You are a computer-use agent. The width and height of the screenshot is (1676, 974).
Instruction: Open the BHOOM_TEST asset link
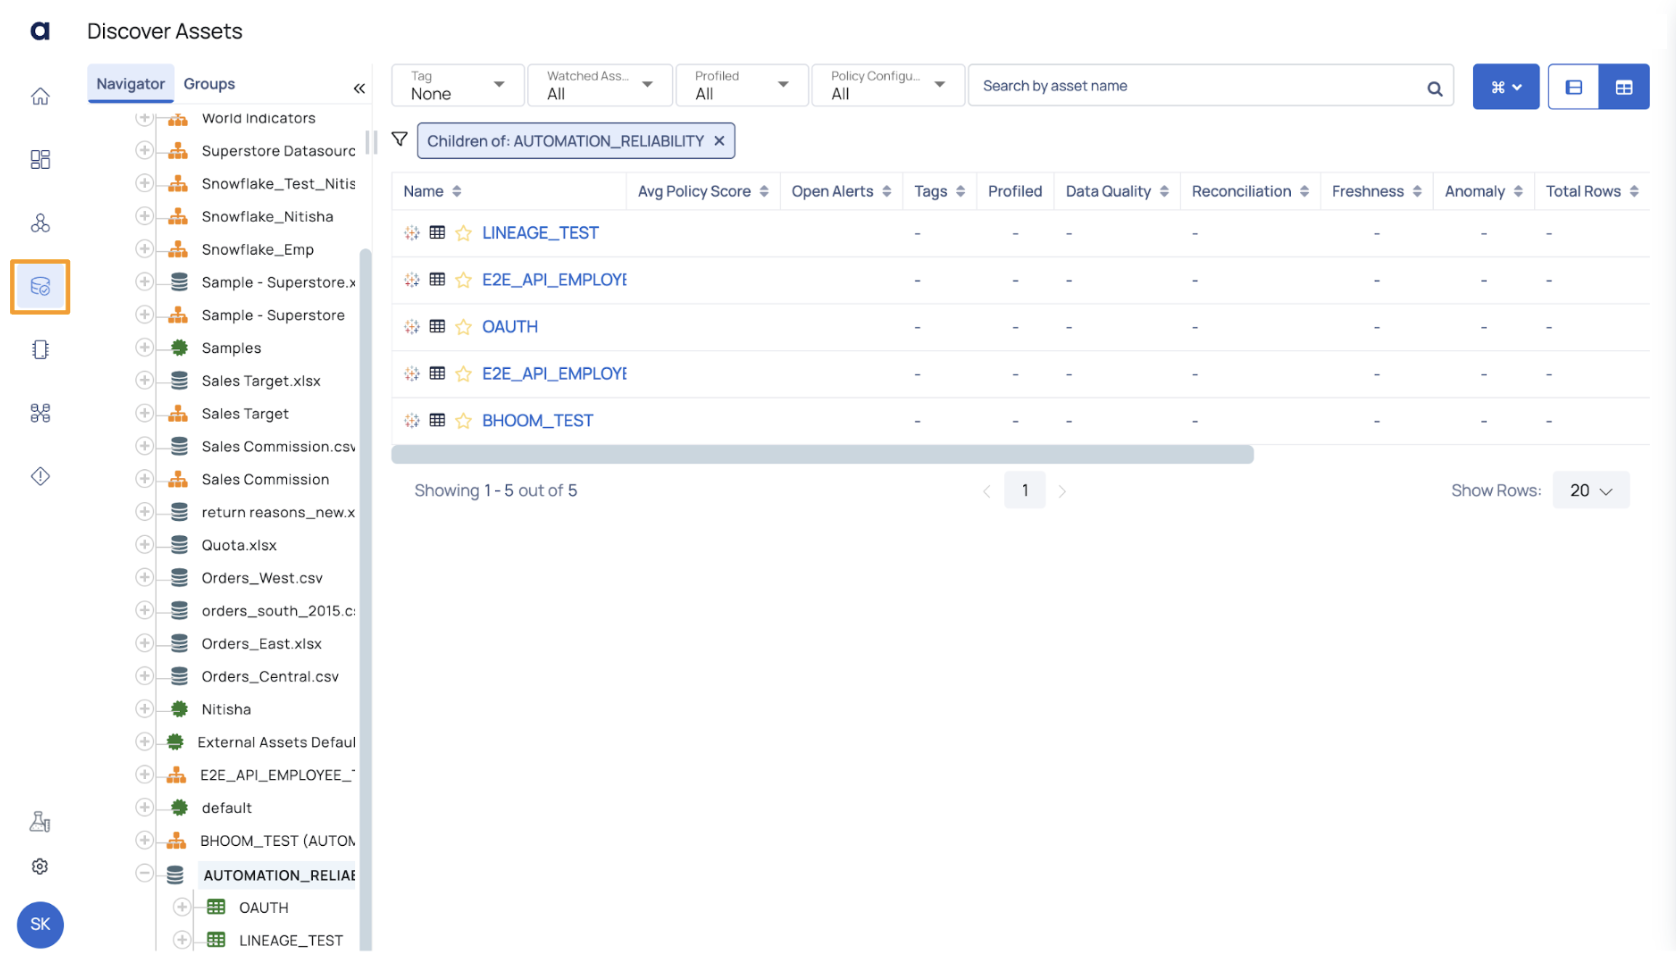click(x=537, y=421)
